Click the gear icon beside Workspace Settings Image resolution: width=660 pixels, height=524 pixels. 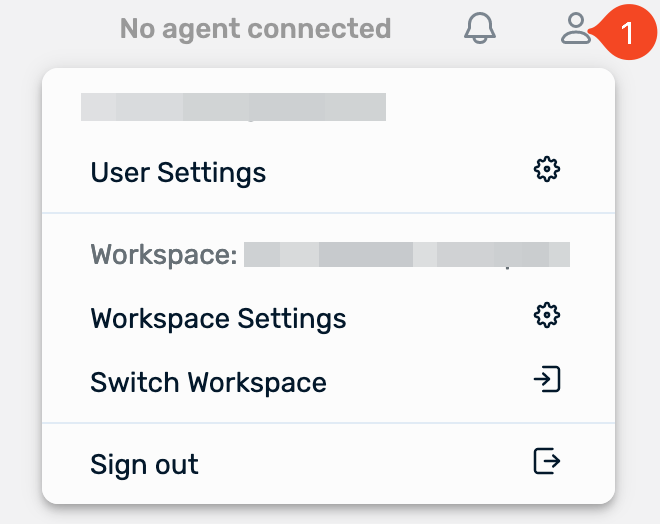click(x=546, y=316)
